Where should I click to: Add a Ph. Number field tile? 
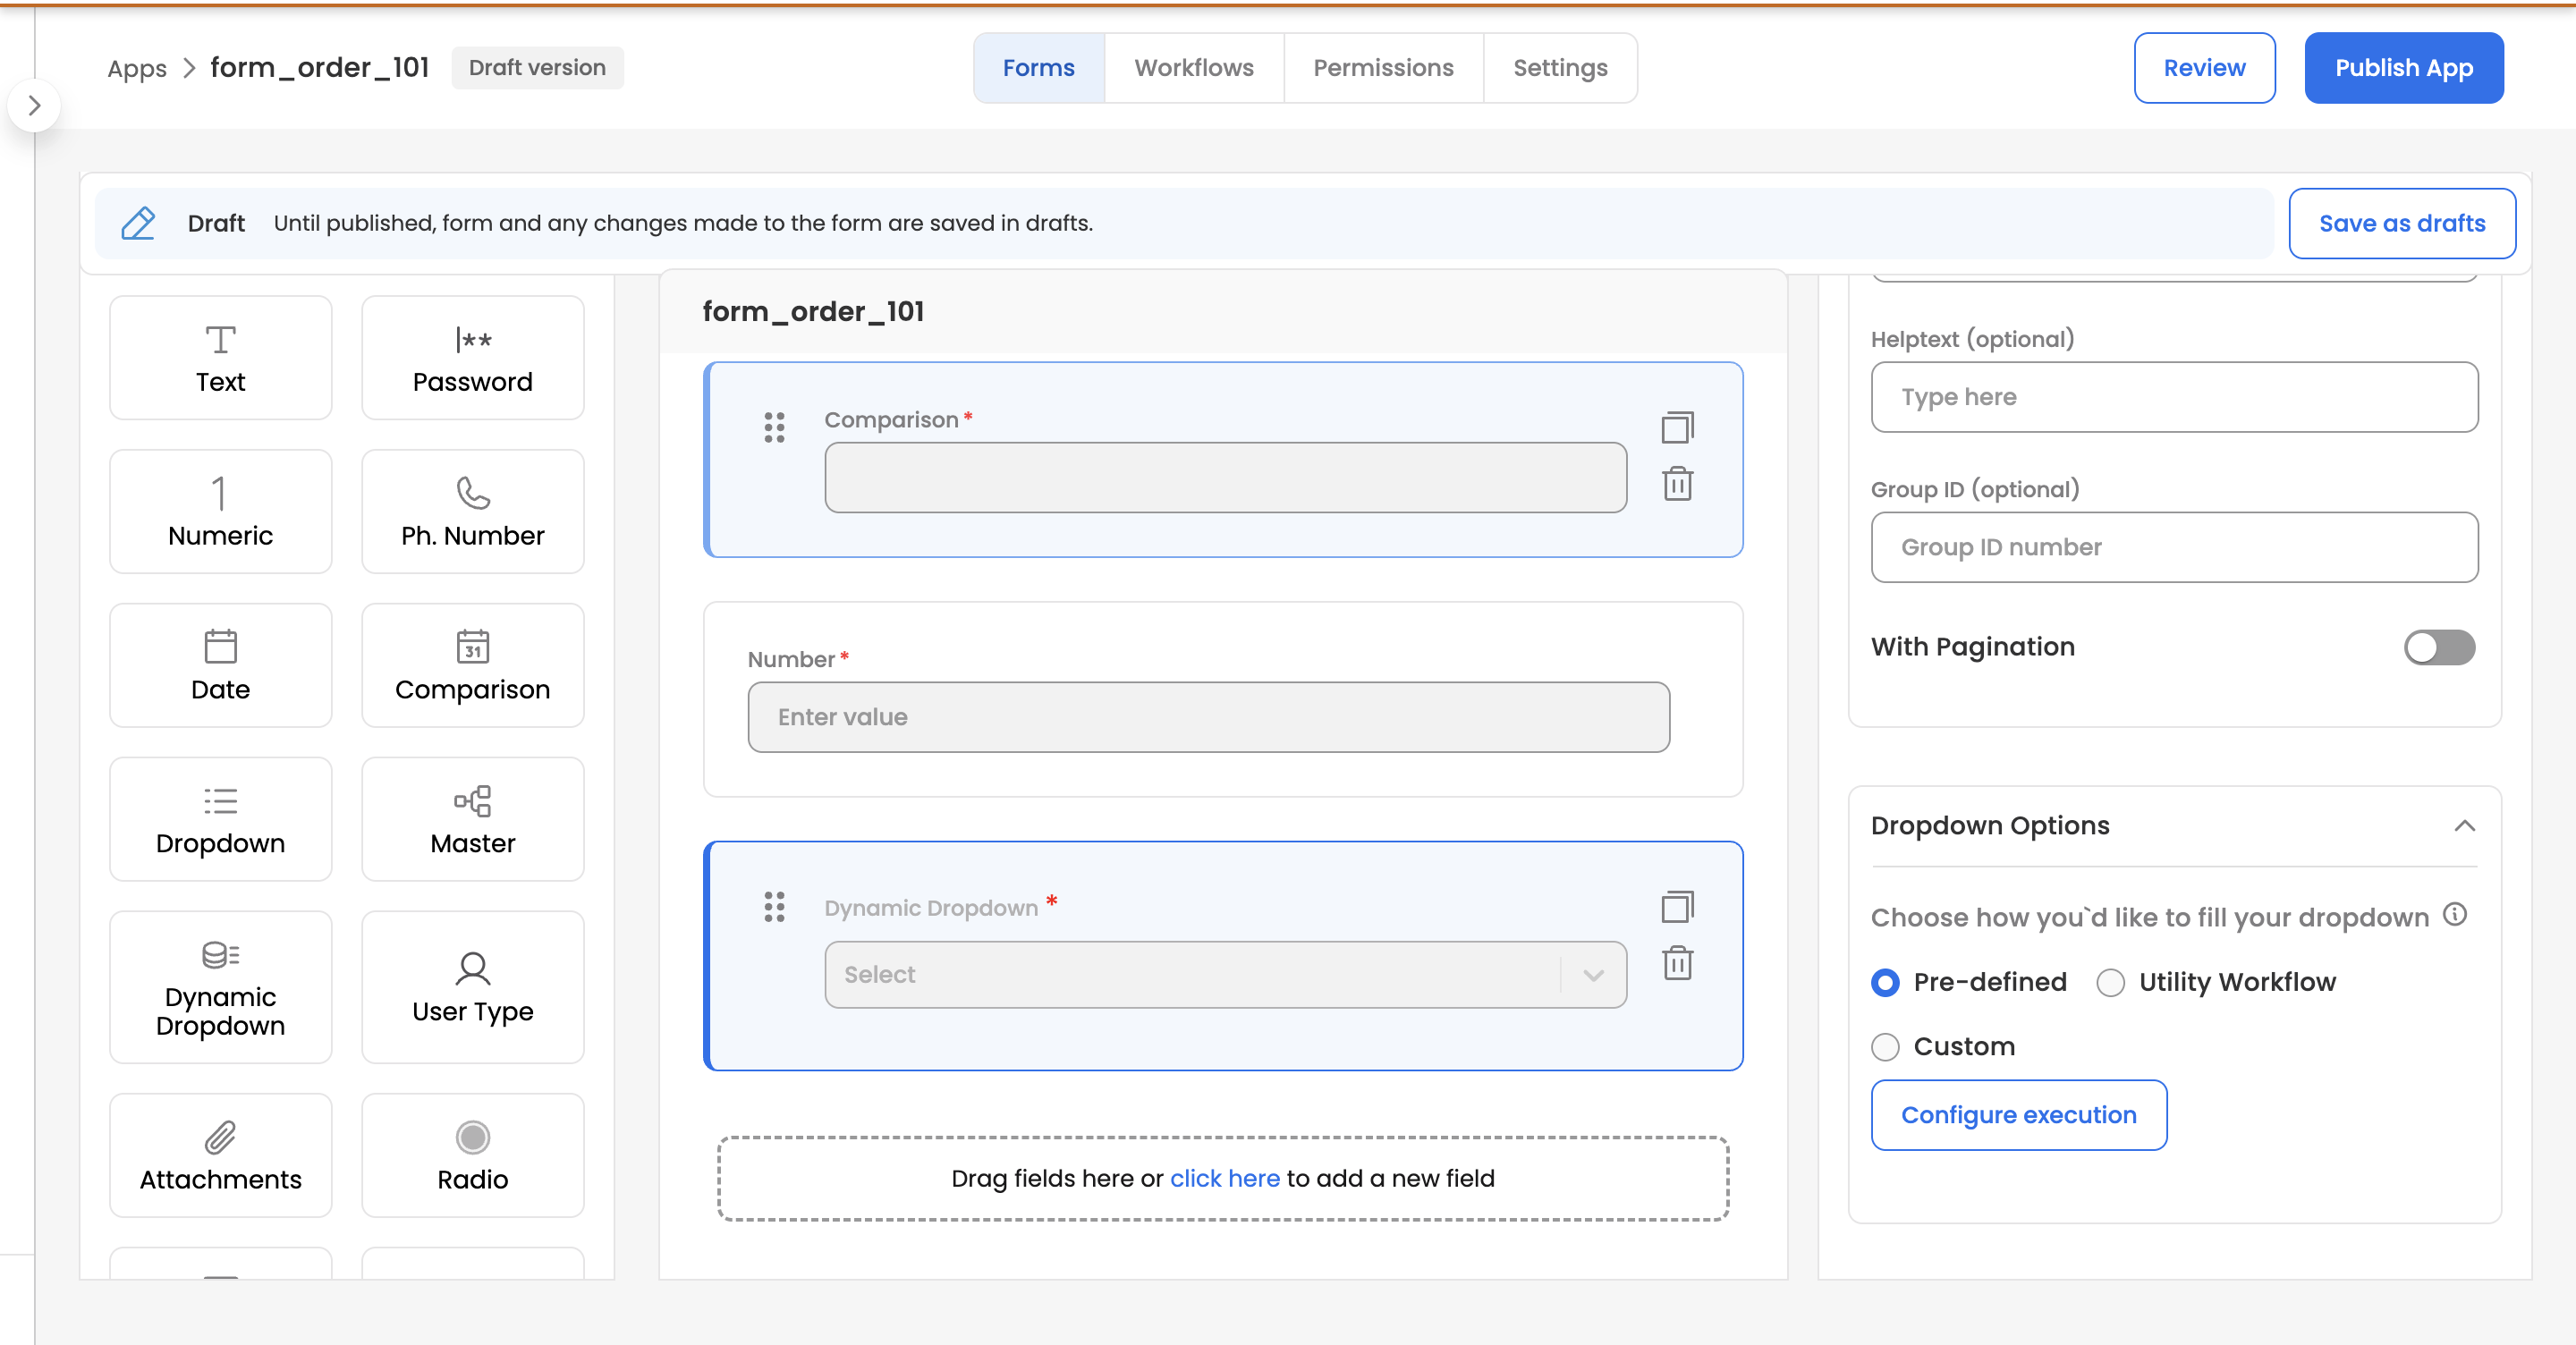coord(472,512)
